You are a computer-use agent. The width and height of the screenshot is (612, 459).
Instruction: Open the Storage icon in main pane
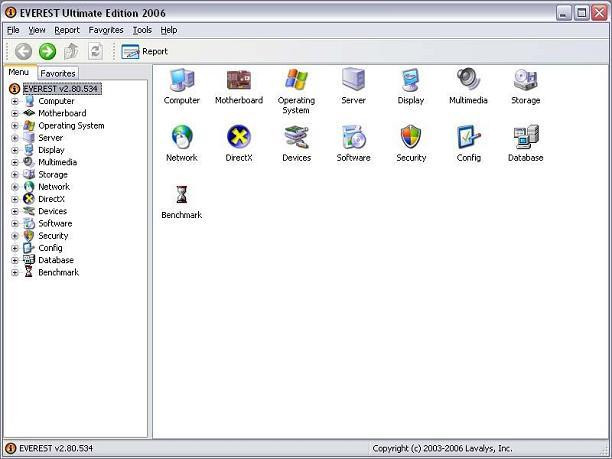click(525, 80)
